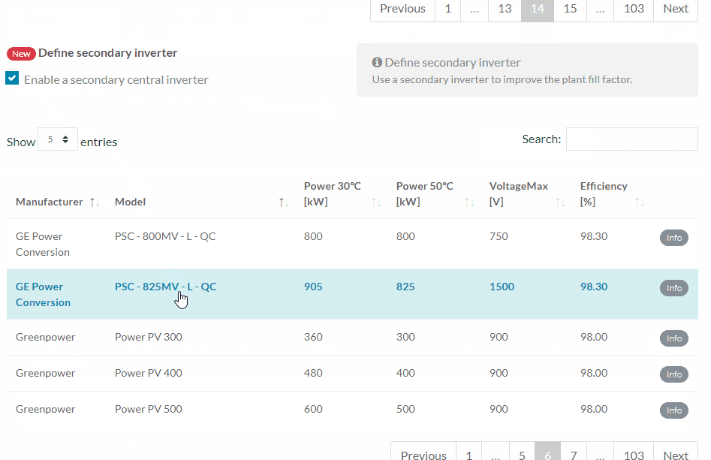The image size is (711, 460).
Task: Sort by VoltageMax column arrows
Action: click(560, 202)
